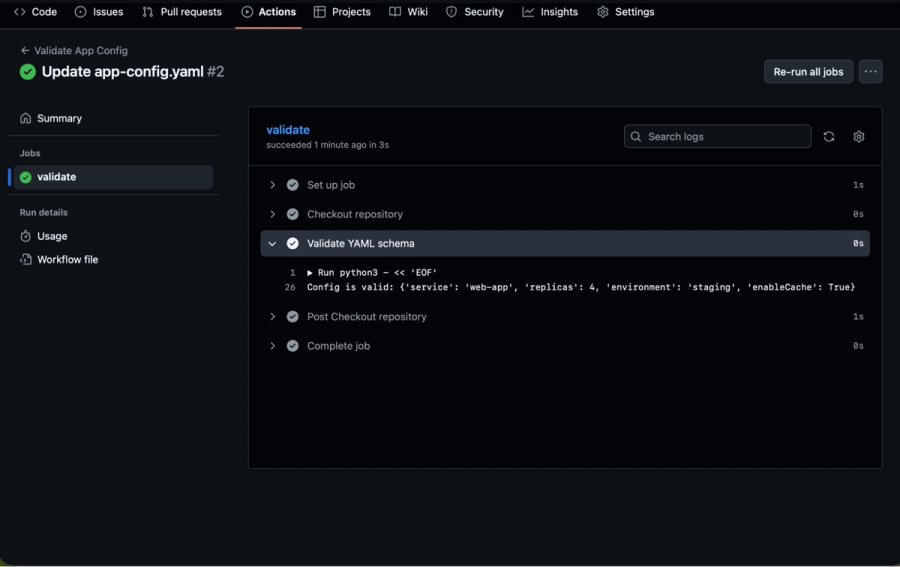Viewport: 900px width, 567px height.
Task: Switch to the Projects tab
Action: pos(342,11)
